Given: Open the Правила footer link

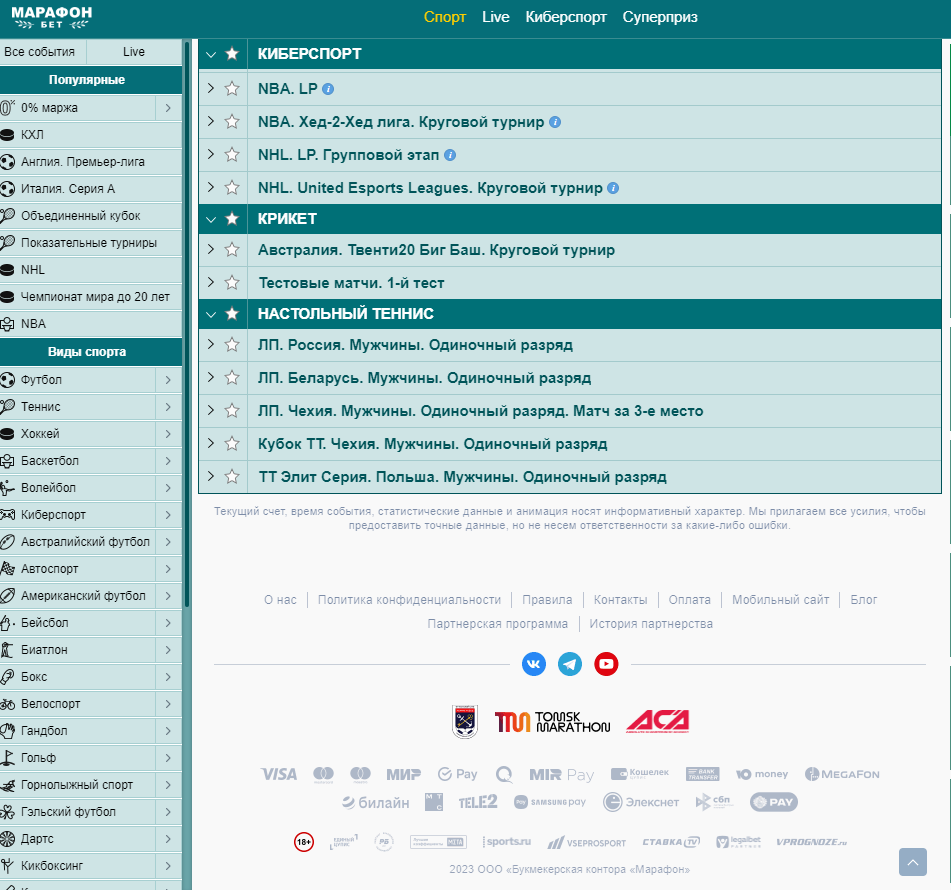Looking at the screenshot, I should (x=547, y=599).
